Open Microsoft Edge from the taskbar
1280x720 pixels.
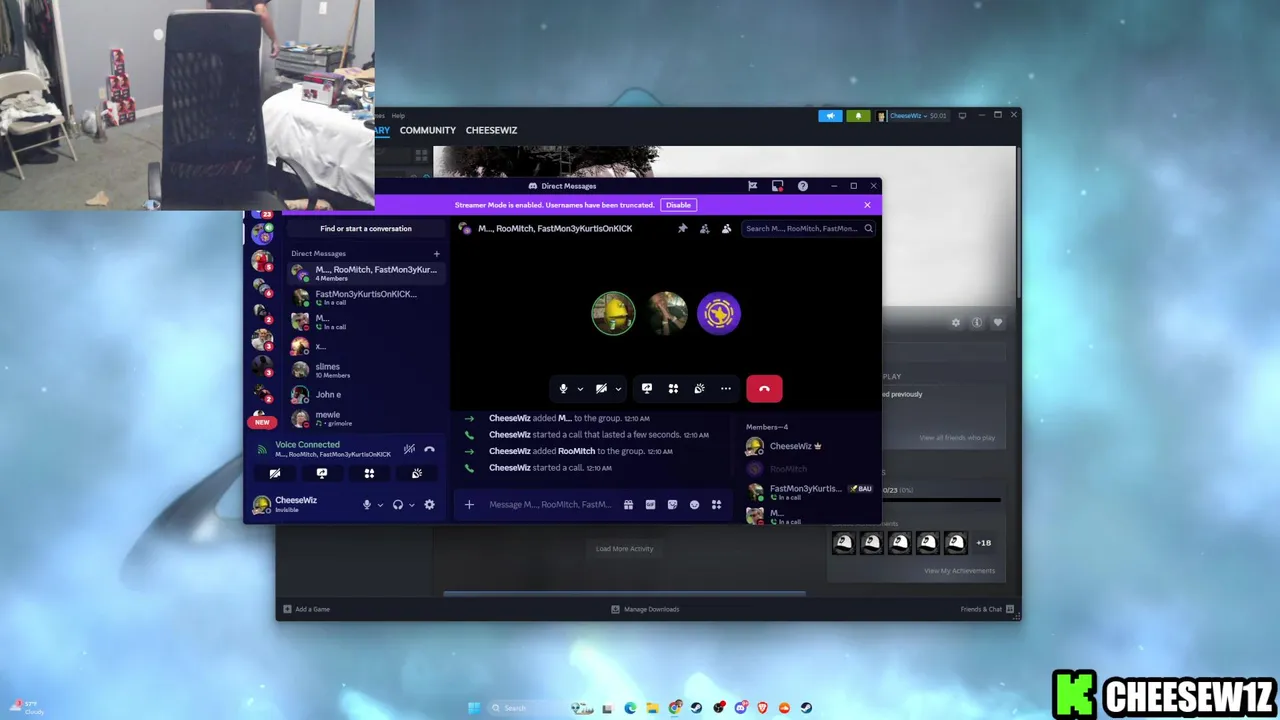[630, 708]
